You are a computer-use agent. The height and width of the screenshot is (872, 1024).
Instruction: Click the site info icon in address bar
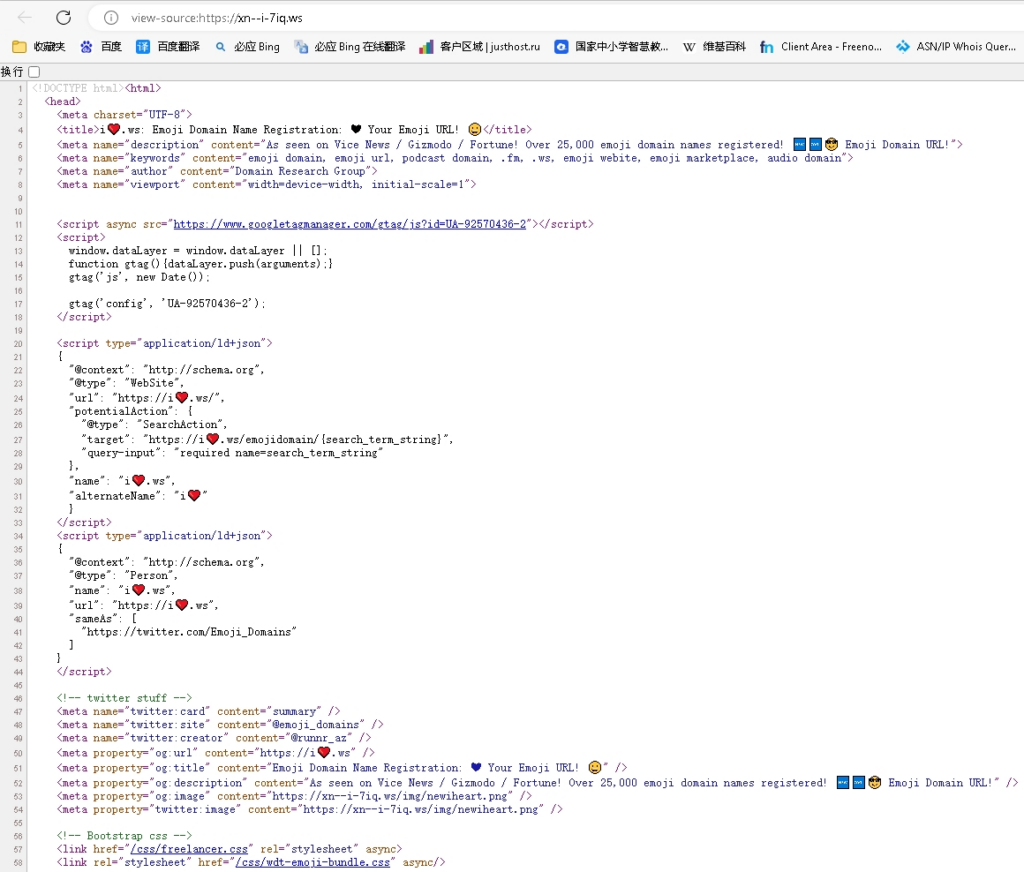point(111,18)
